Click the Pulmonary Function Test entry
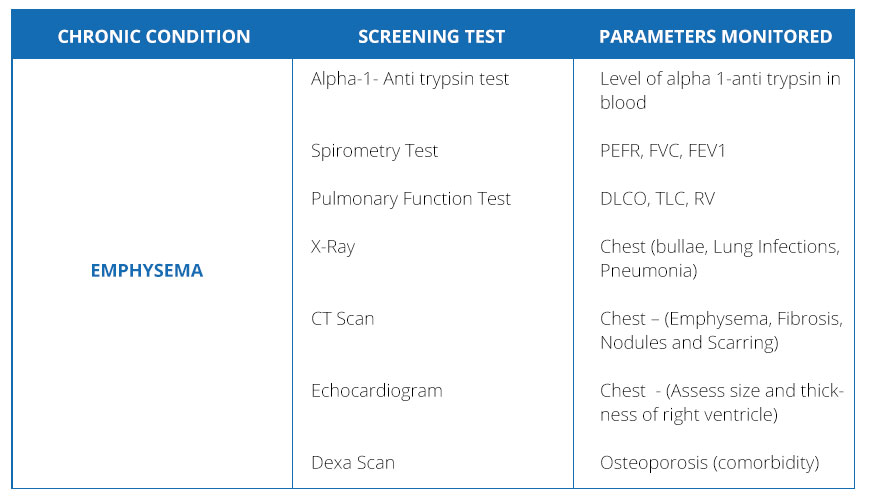 click(410, 199)
